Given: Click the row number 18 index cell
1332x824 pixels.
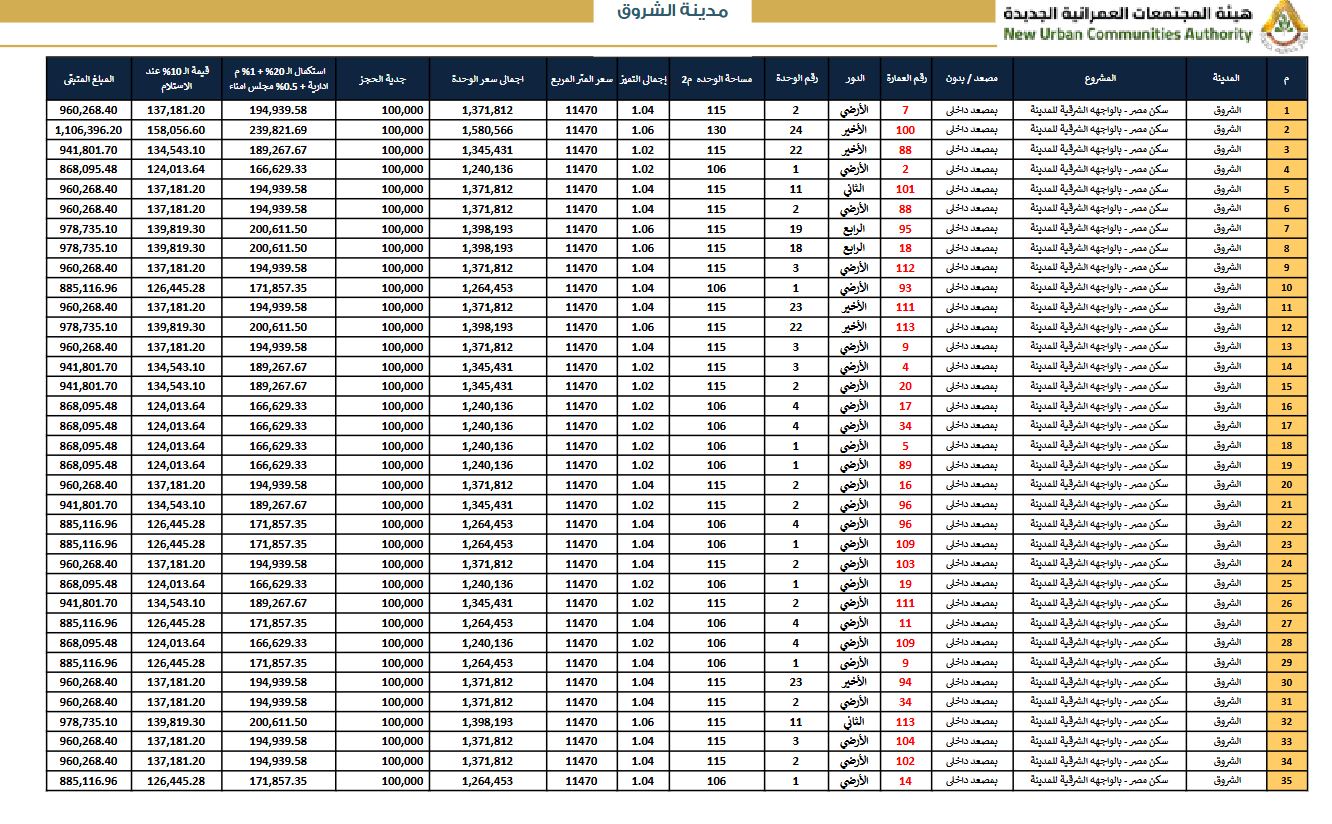Looking at the screenshot, I should click(1286, 446).
